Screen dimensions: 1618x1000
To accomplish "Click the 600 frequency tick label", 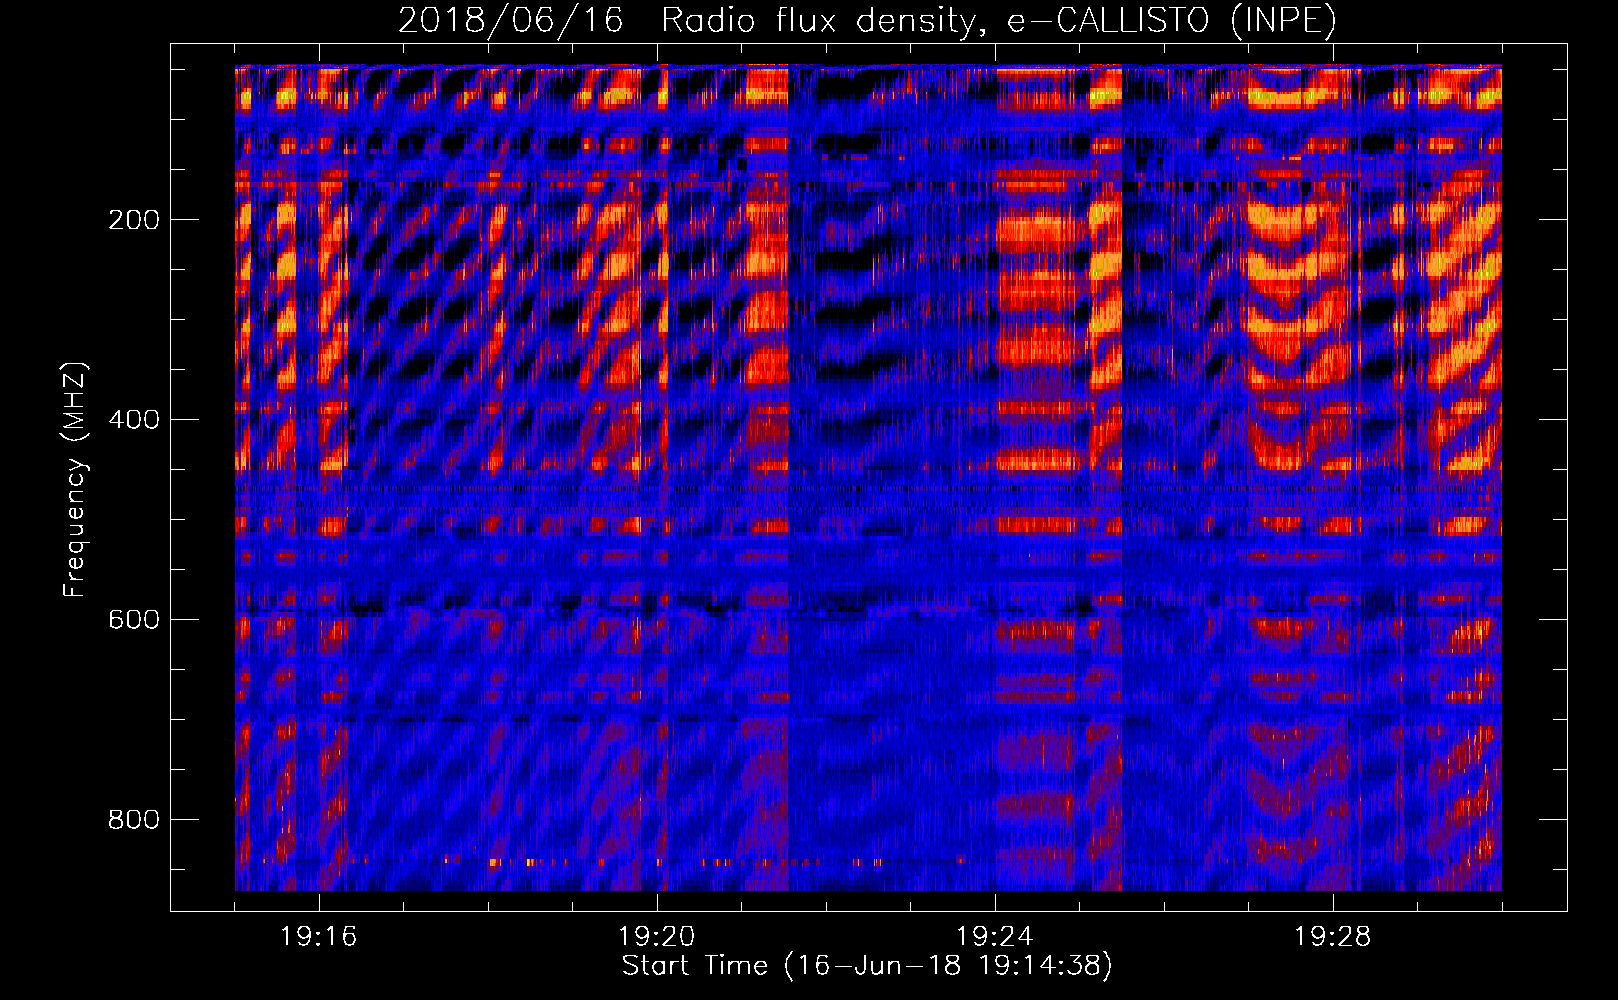I will [x=134, y=620].
